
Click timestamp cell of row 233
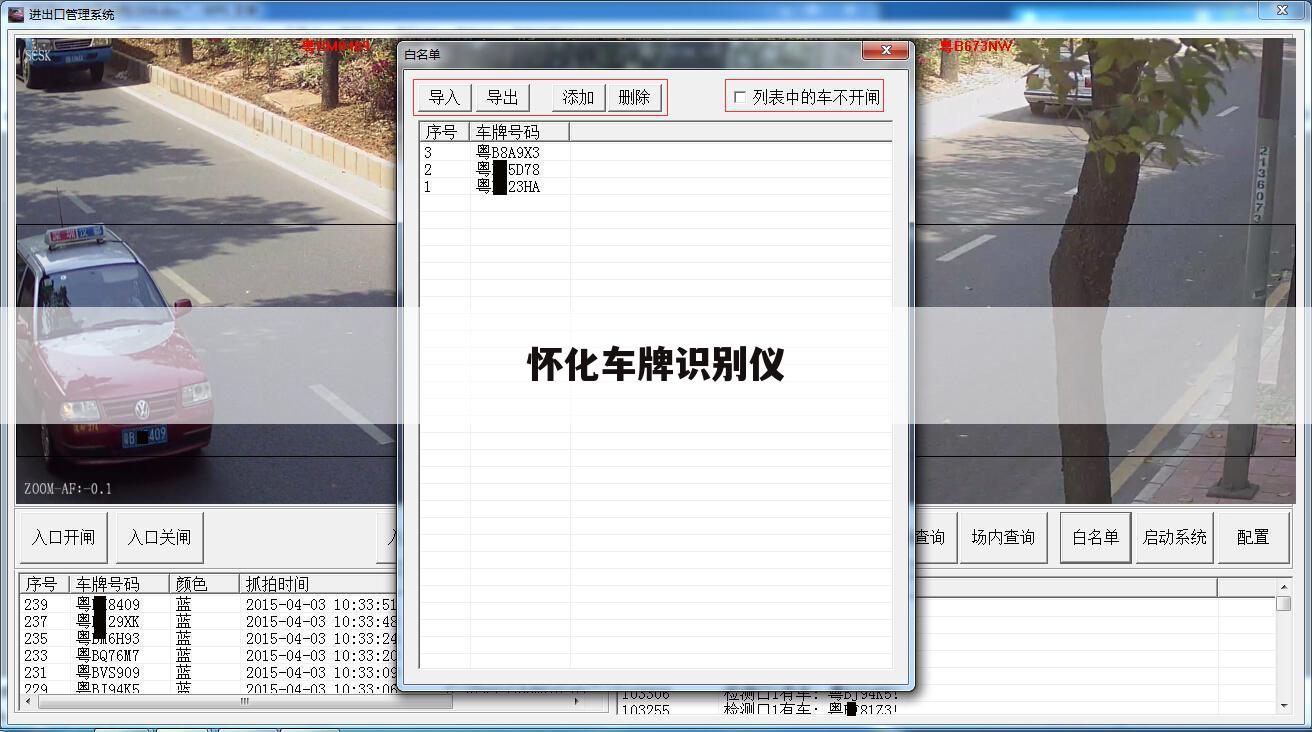[321, 656]
